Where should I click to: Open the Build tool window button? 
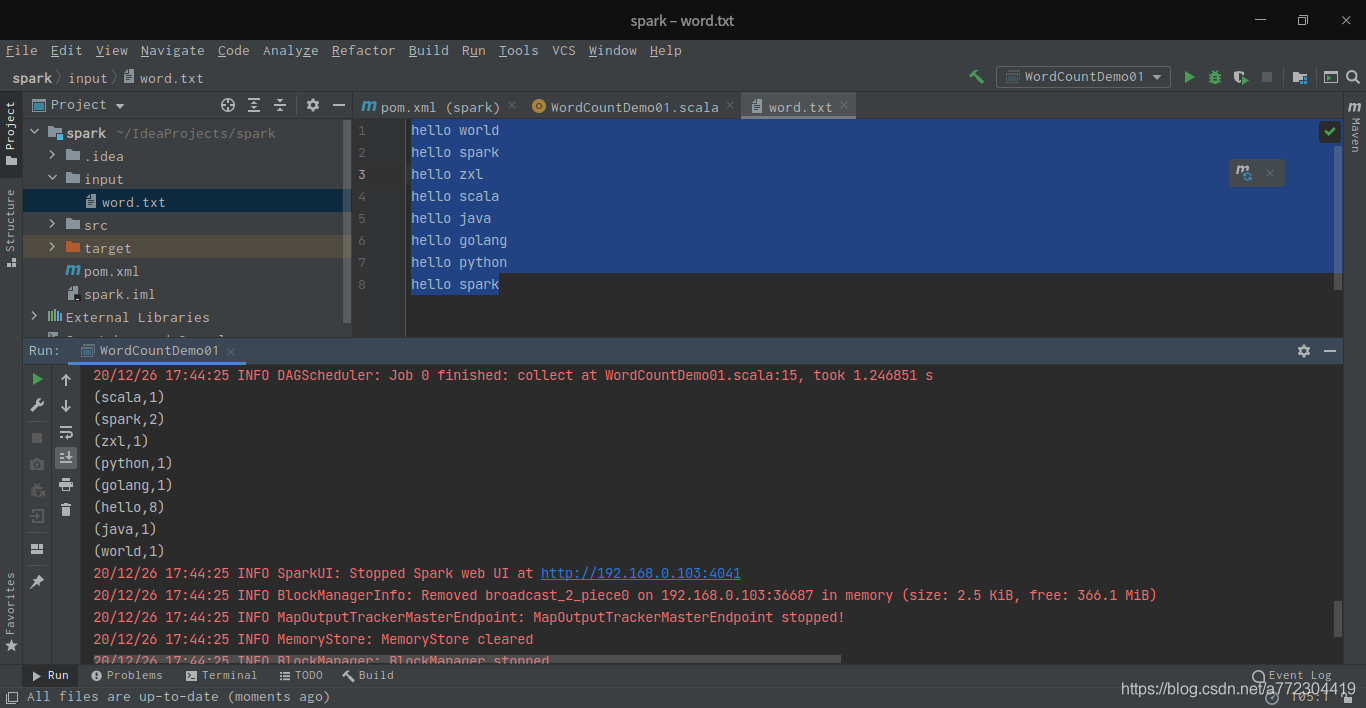coord(368,675)
